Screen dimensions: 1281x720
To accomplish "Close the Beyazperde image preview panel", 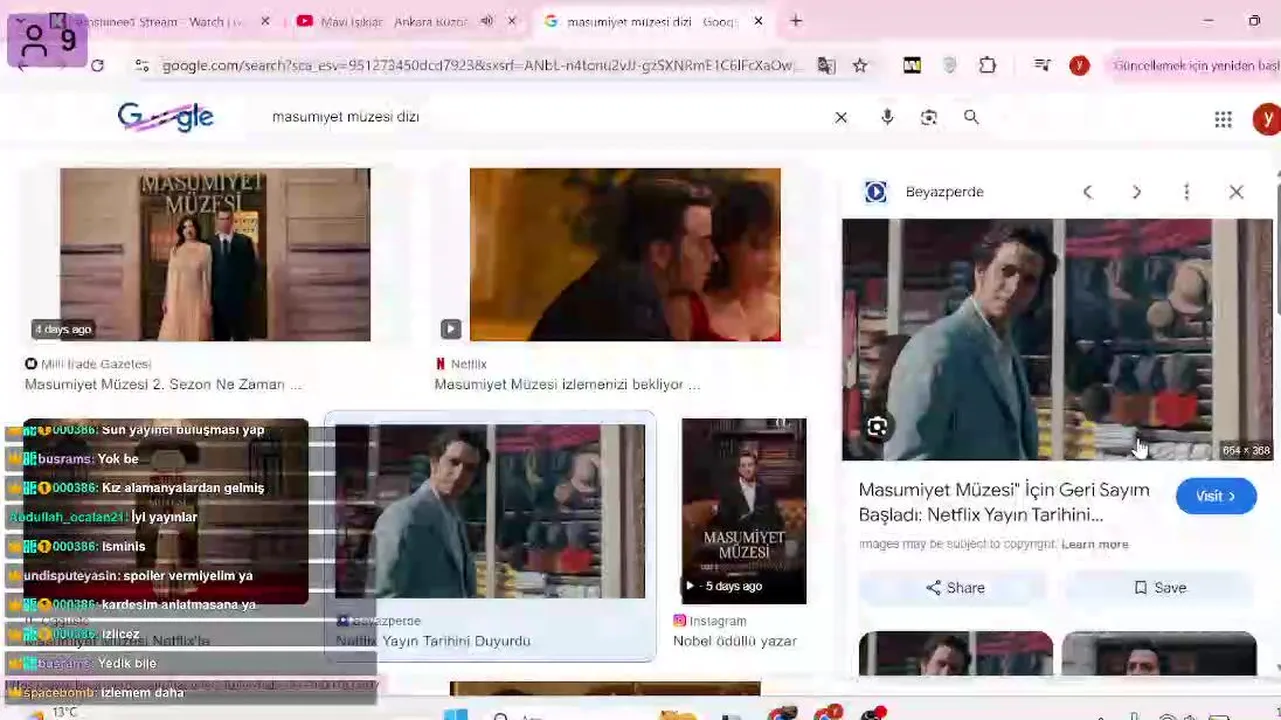I will (1236, 192).
